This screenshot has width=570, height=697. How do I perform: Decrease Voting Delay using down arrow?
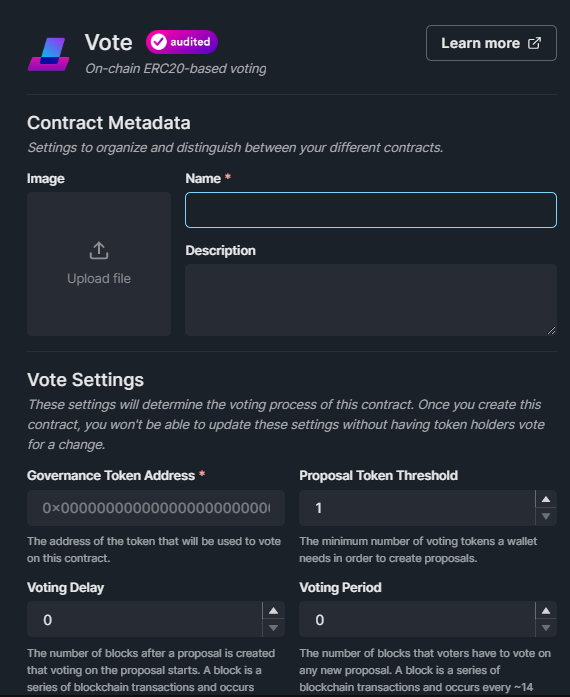click(273, 628)
